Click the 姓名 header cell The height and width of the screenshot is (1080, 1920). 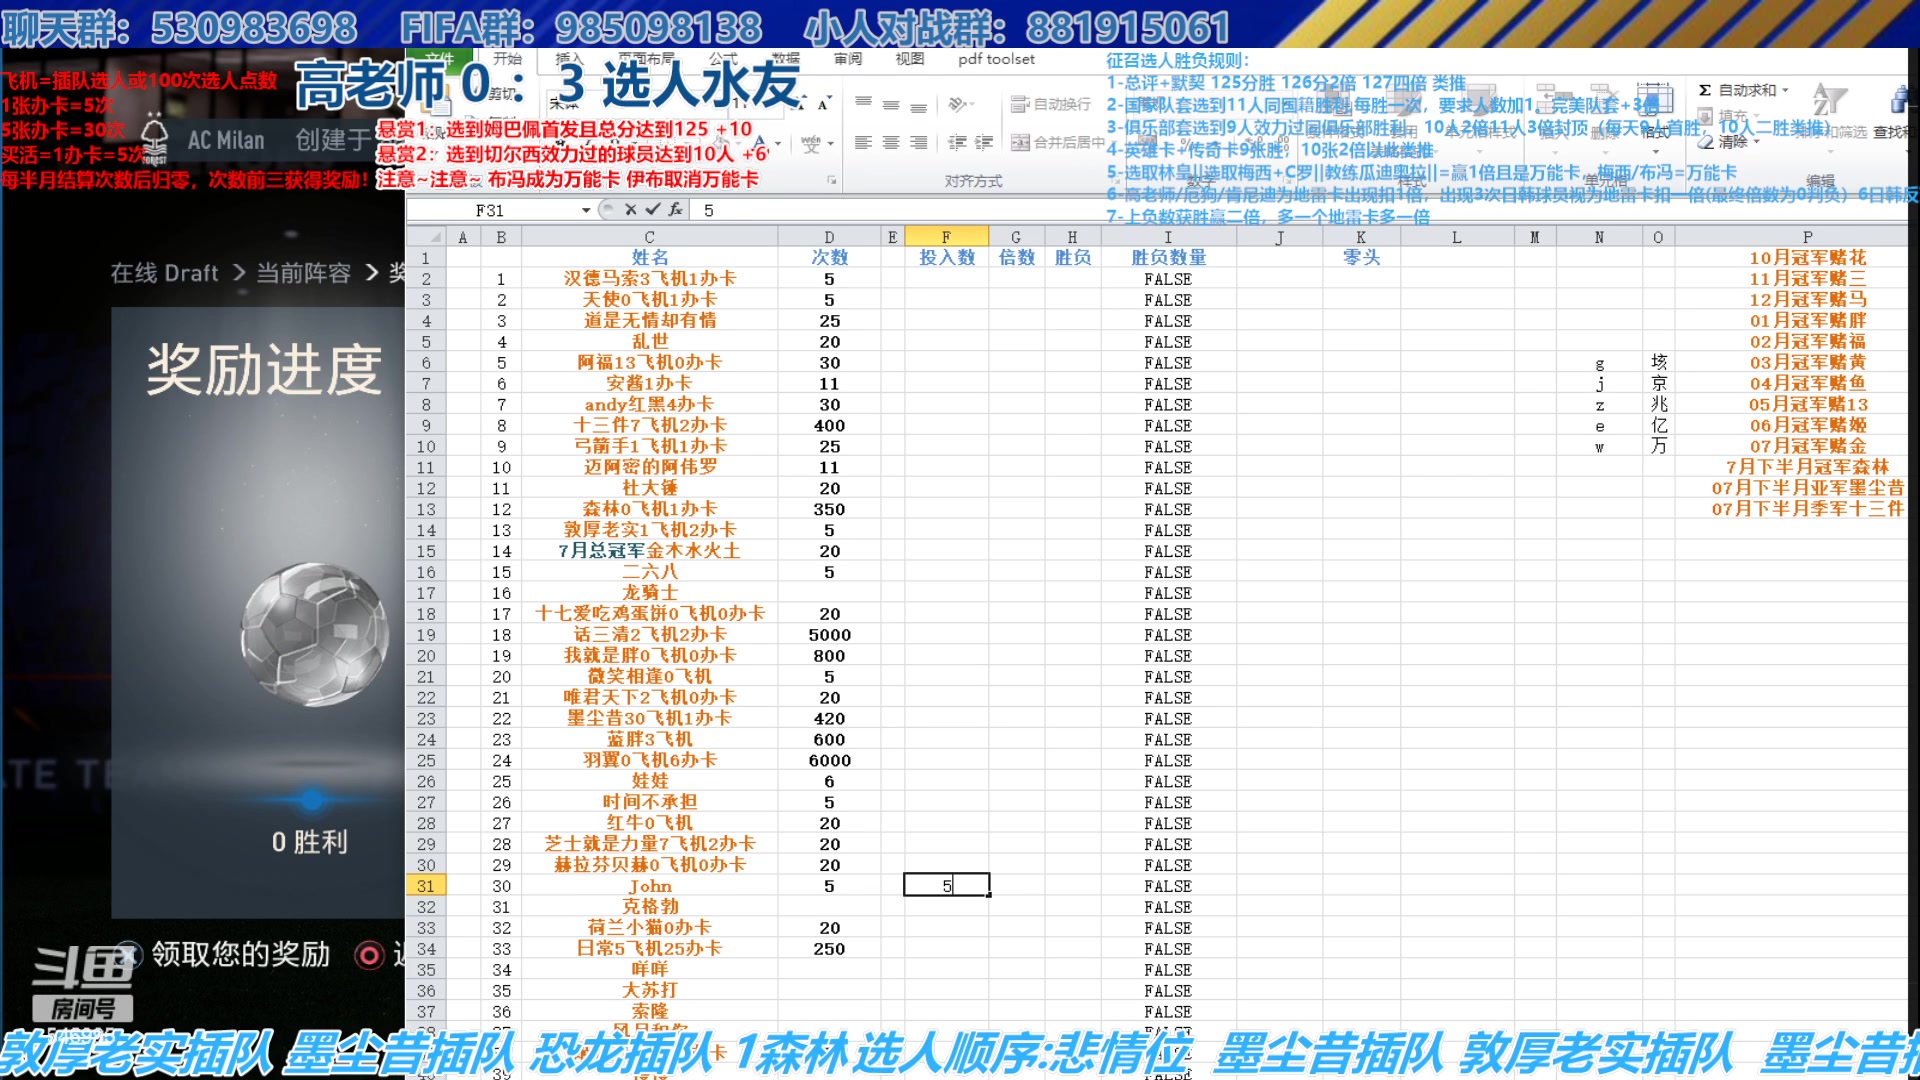[650, 258]
